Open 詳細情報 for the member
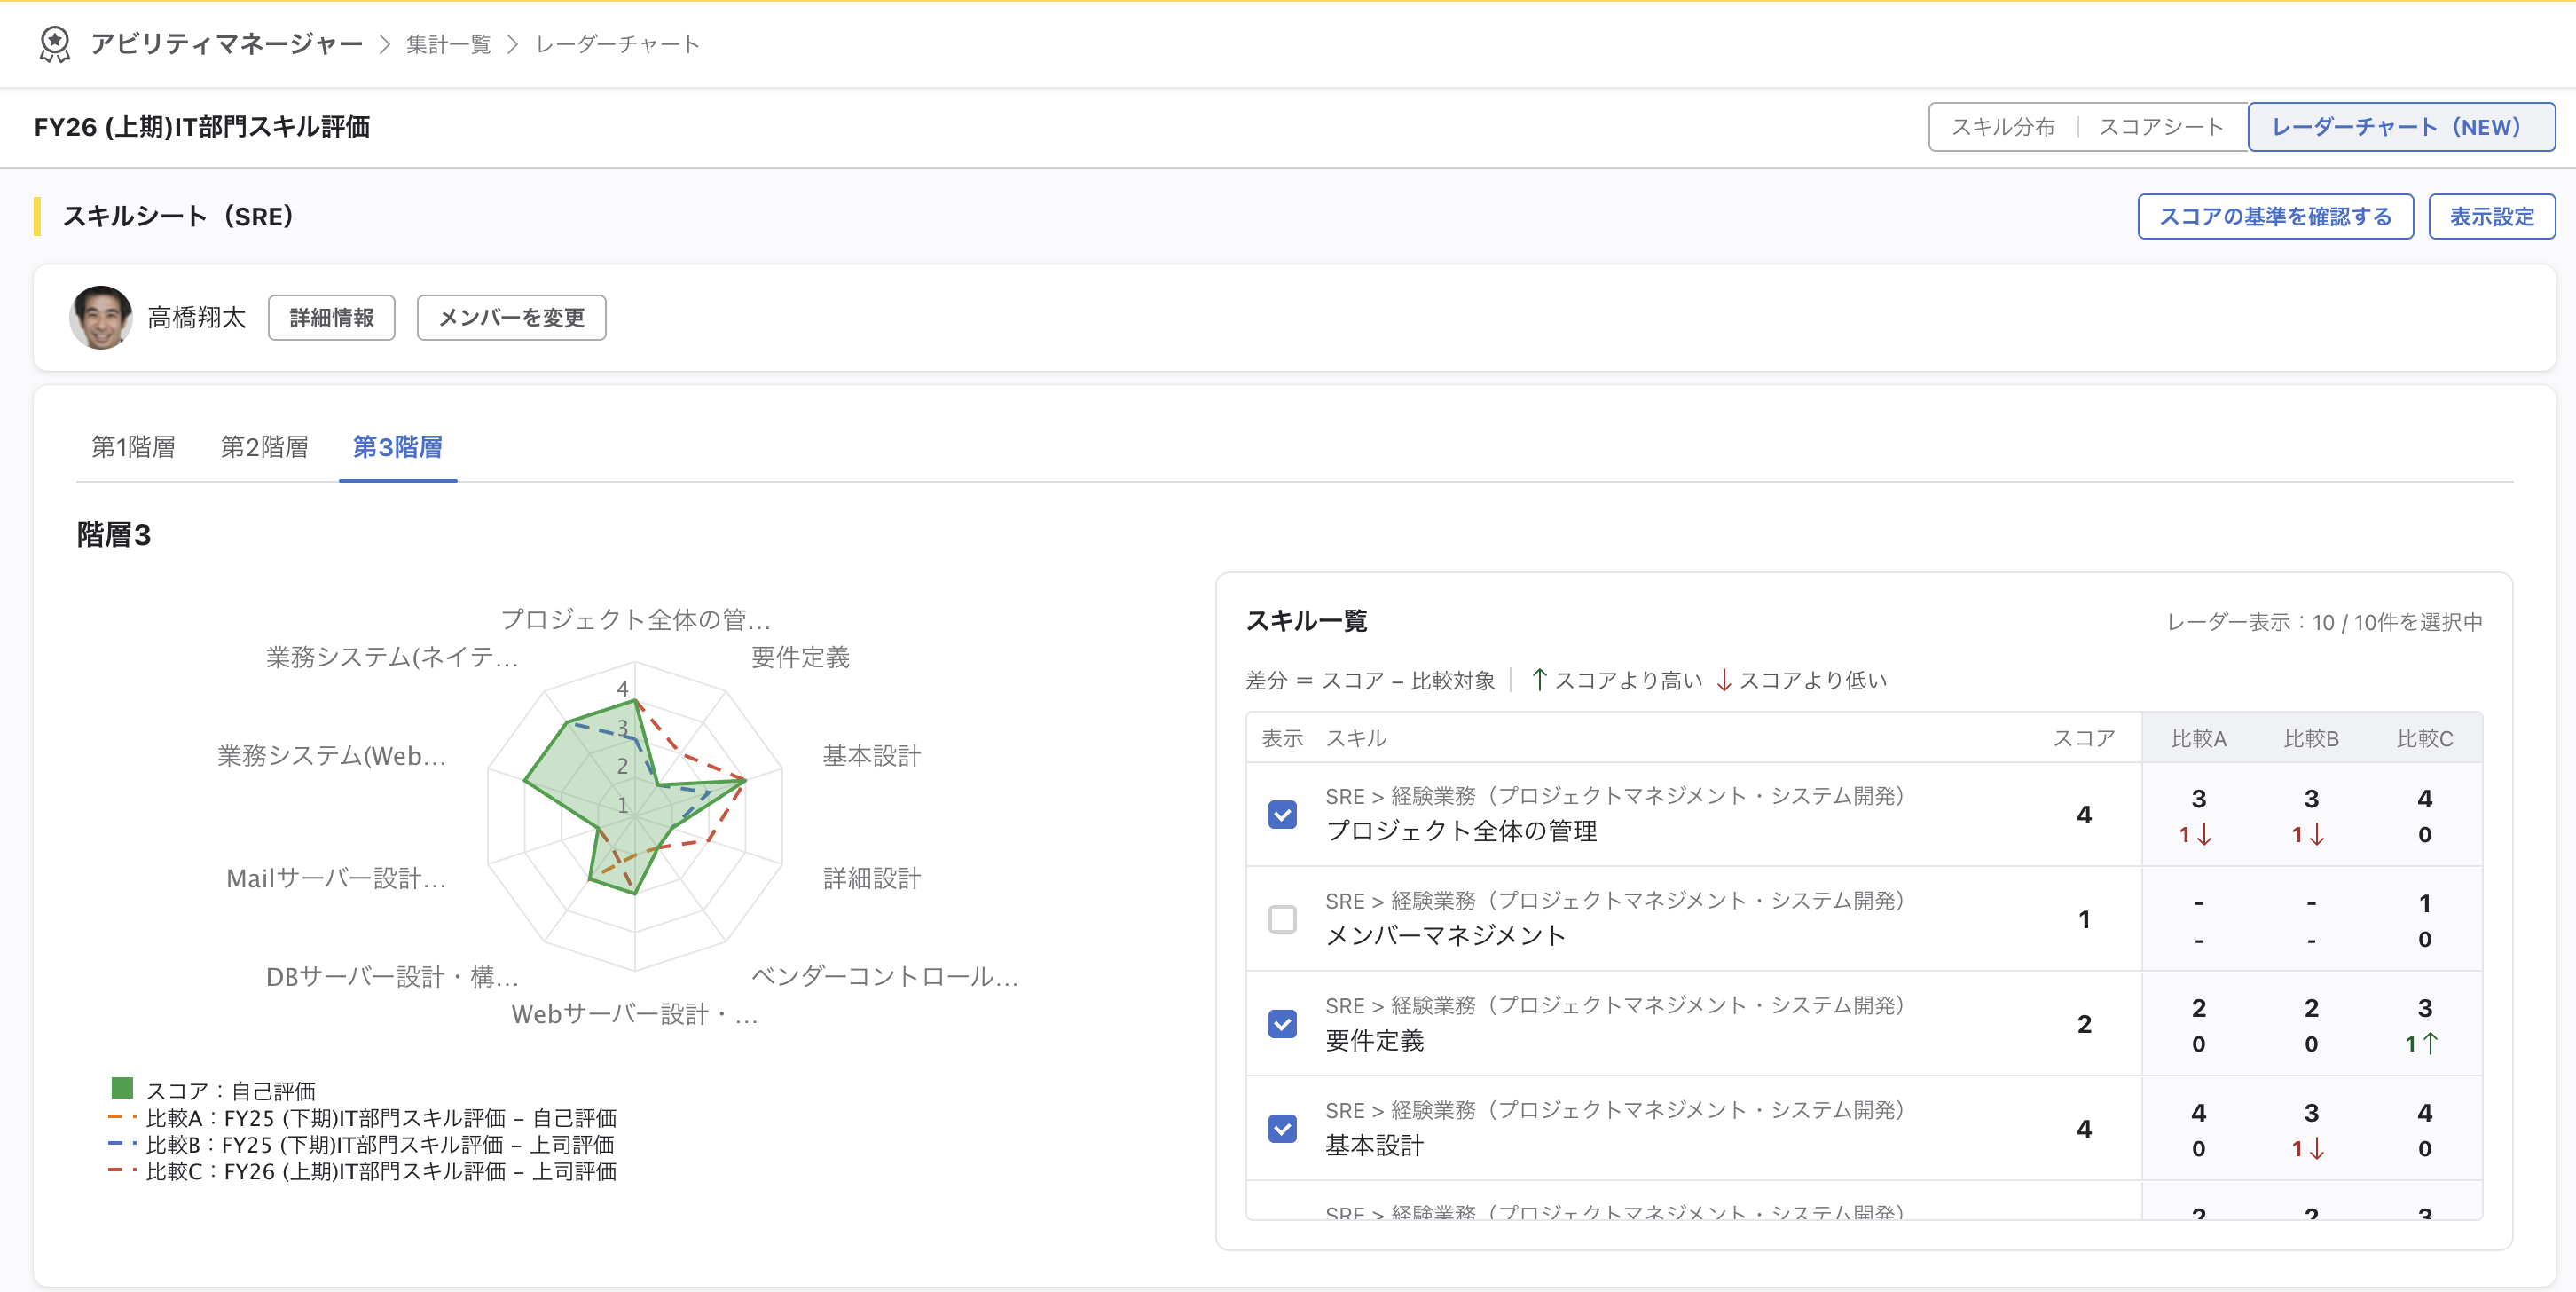Image resolution: width=2576 pixels, height=1292 pixels. point(331,318)
